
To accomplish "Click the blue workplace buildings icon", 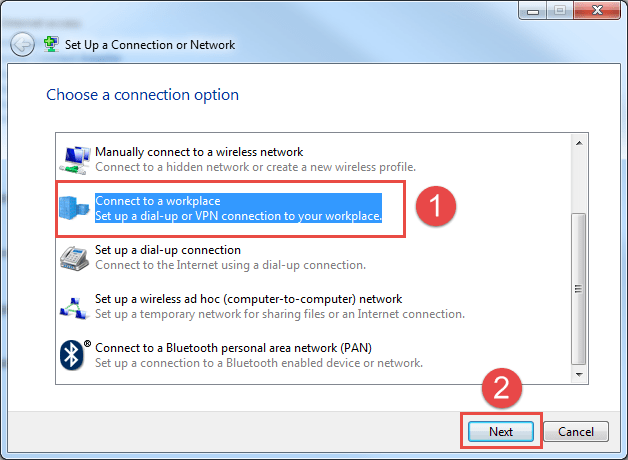I will (x=74, y=207).
